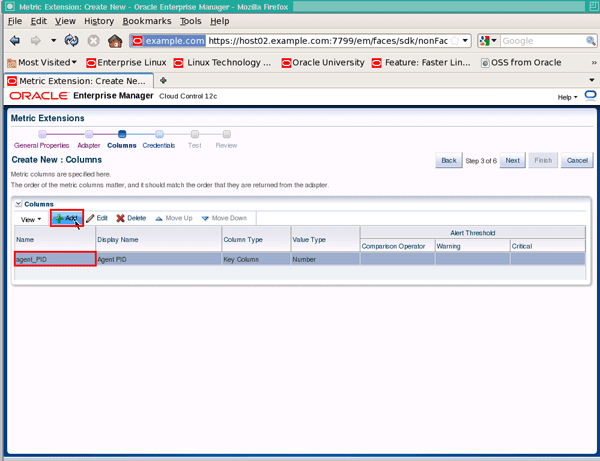The height and width of the screenshot is (461, 600).
Task: Delete the selected column
Action: point(131,218)
